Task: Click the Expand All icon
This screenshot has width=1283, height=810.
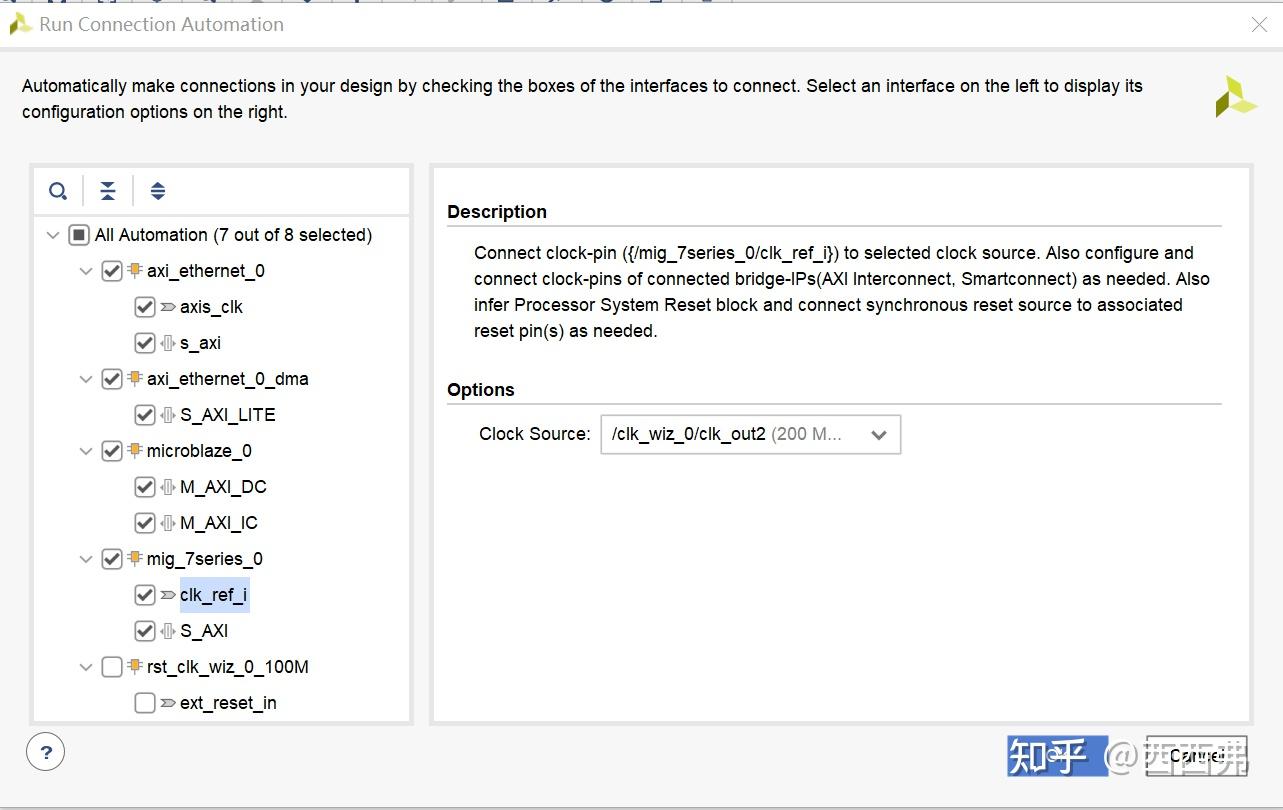Action: pos(158,191)
